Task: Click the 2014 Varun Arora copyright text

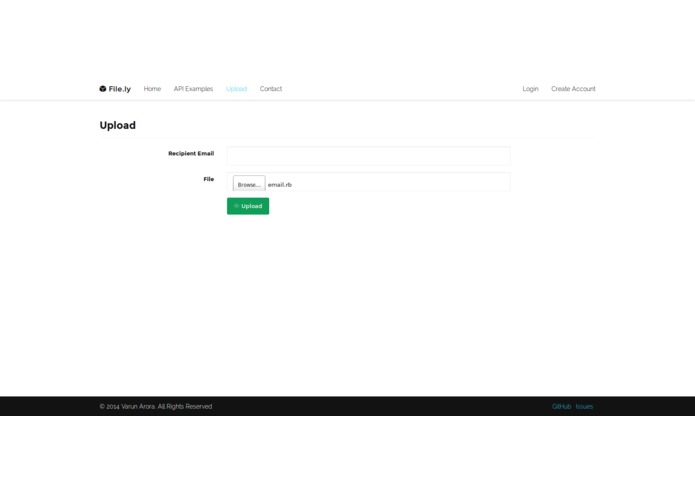Action: (x=156, y=406)
